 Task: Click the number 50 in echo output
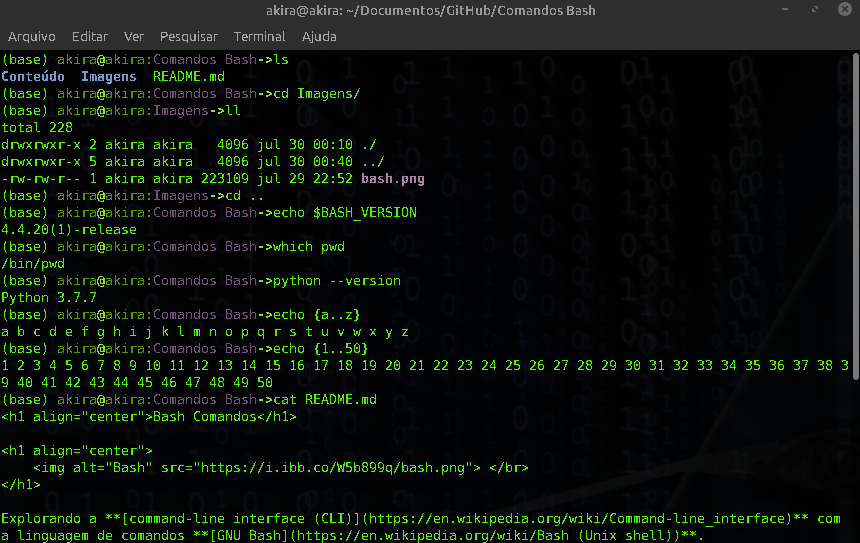tap(264, 382)
